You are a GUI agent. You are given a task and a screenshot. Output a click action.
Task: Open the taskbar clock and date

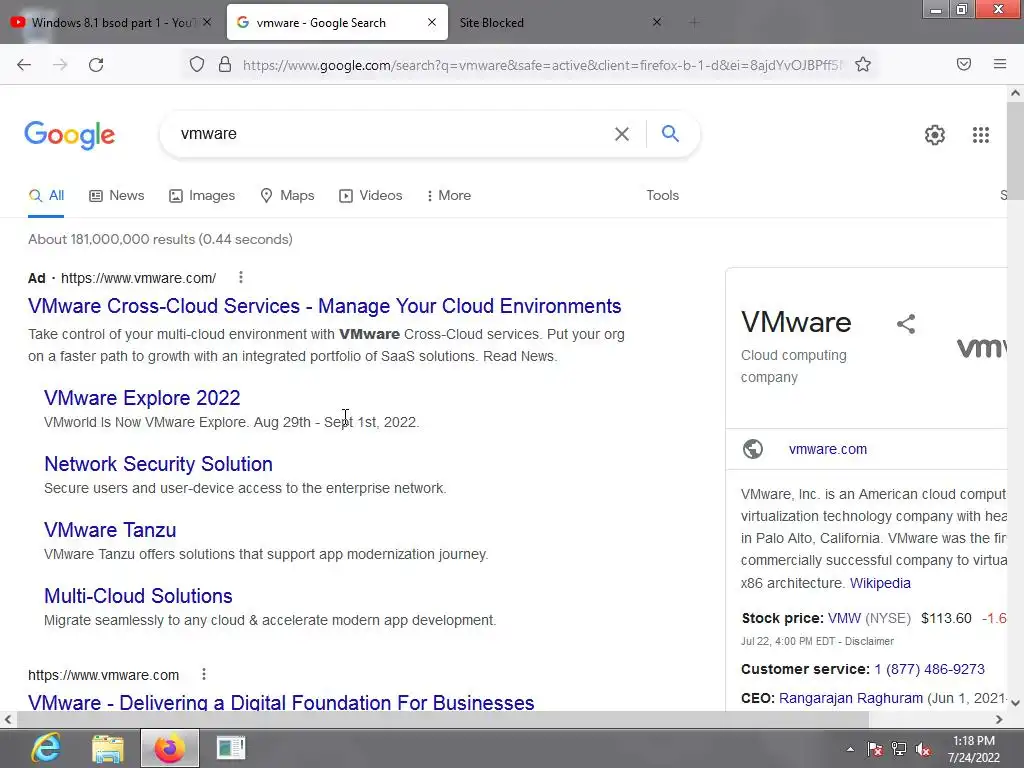pyautogui.click(x=974, y=749)
